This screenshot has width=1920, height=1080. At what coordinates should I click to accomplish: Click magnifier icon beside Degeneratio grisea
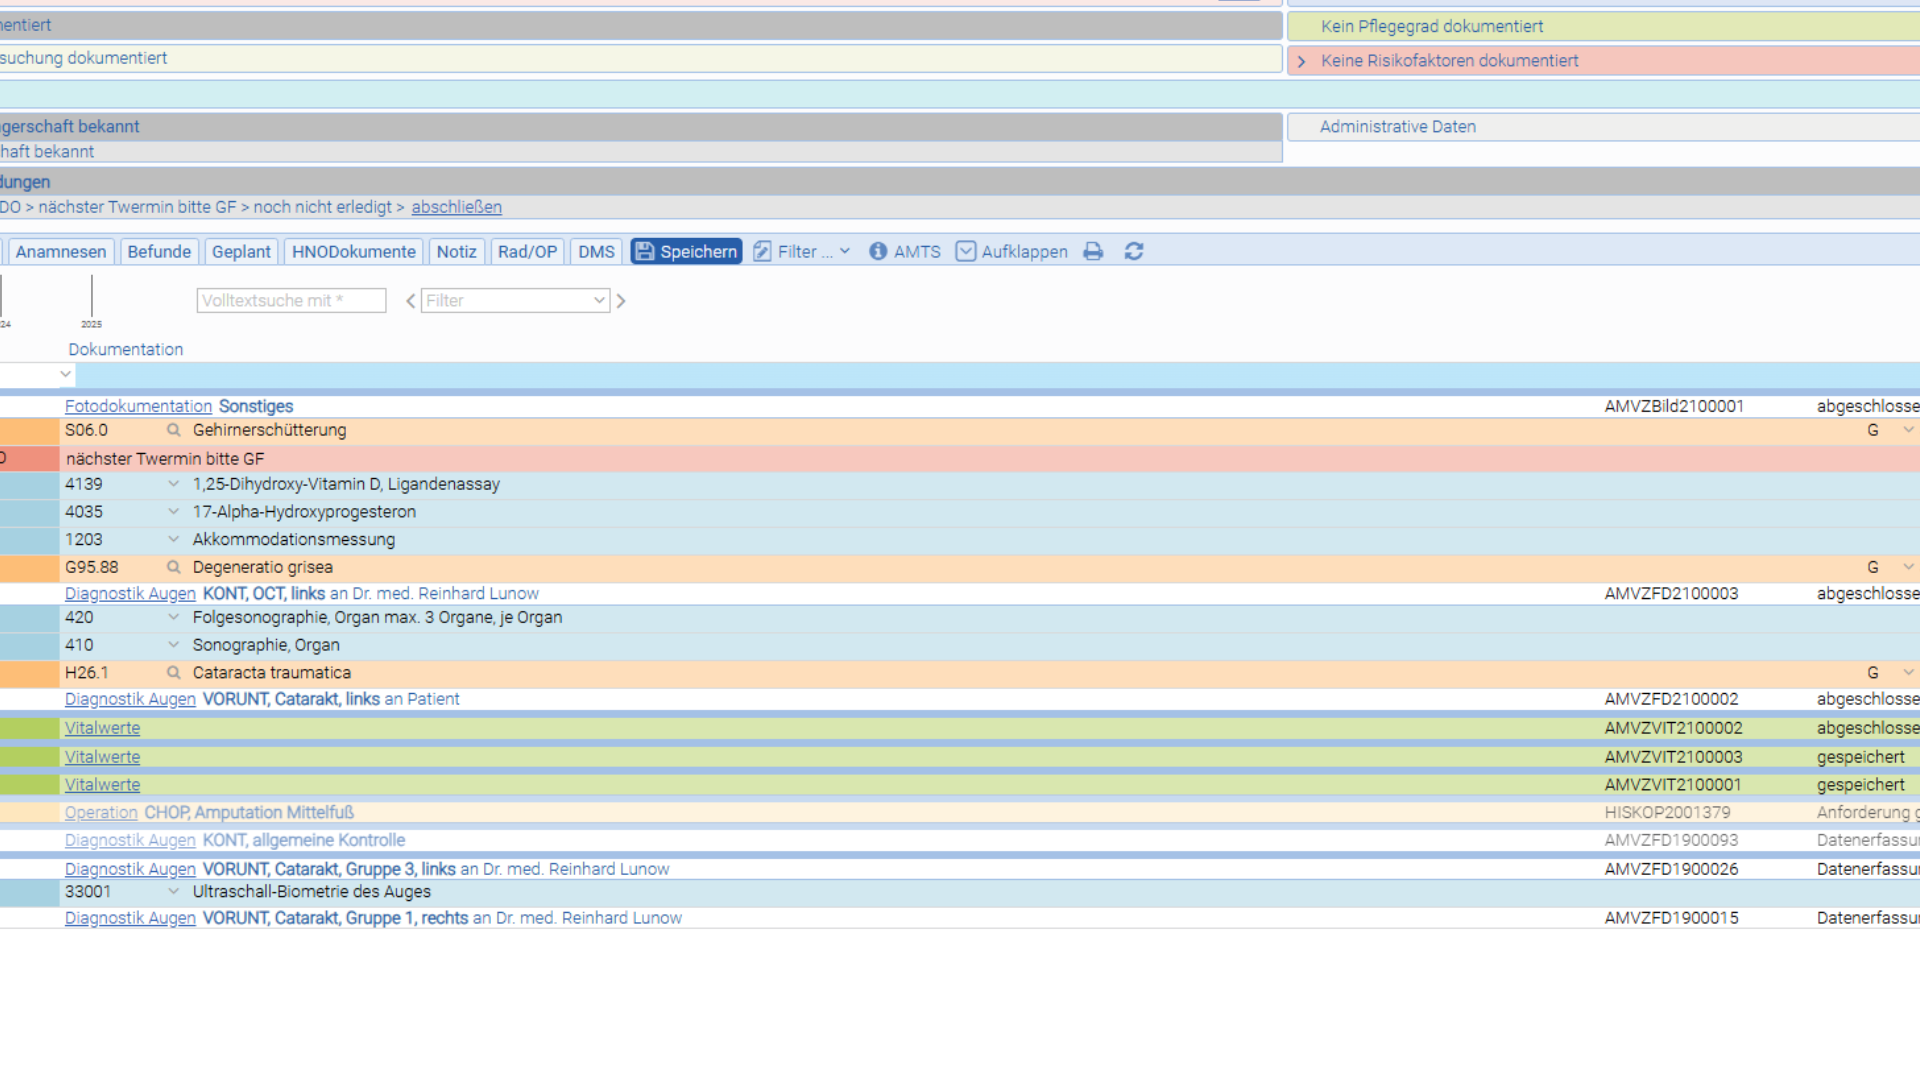tap(173, 567)
